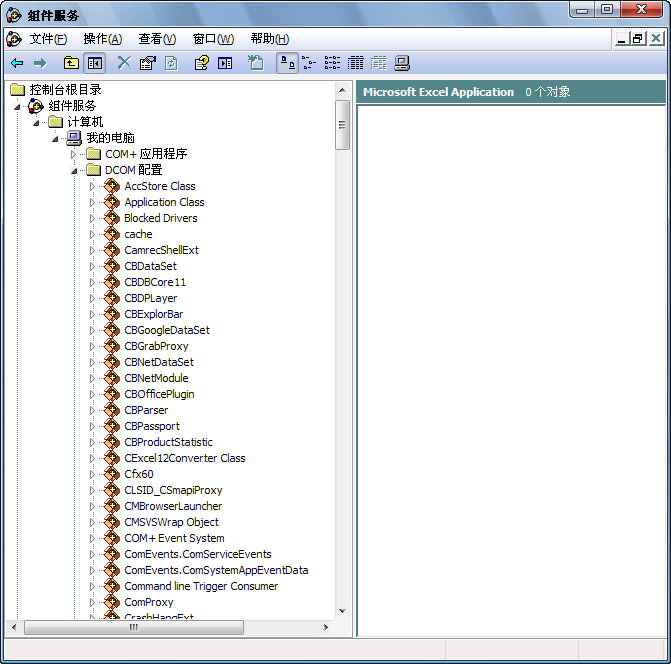Collapse the 计算机 tree node
The width and height of the screenshot is (671, 664).
tap(36, 123)
